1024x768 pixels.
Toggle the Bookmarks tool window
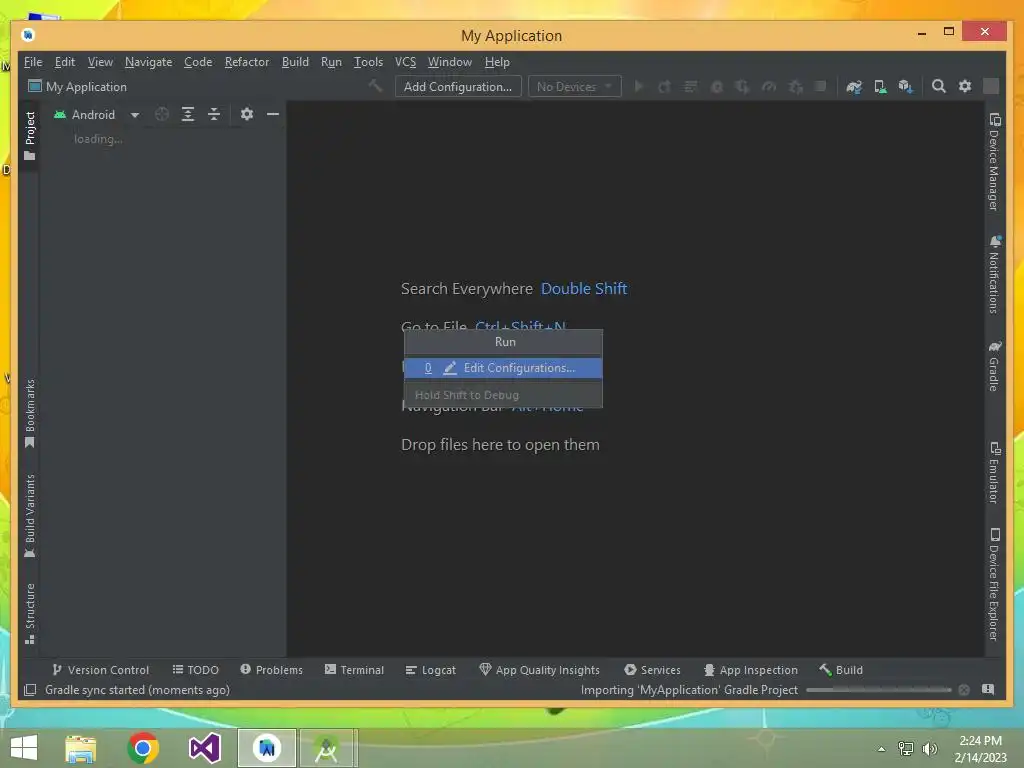(29, 413)
